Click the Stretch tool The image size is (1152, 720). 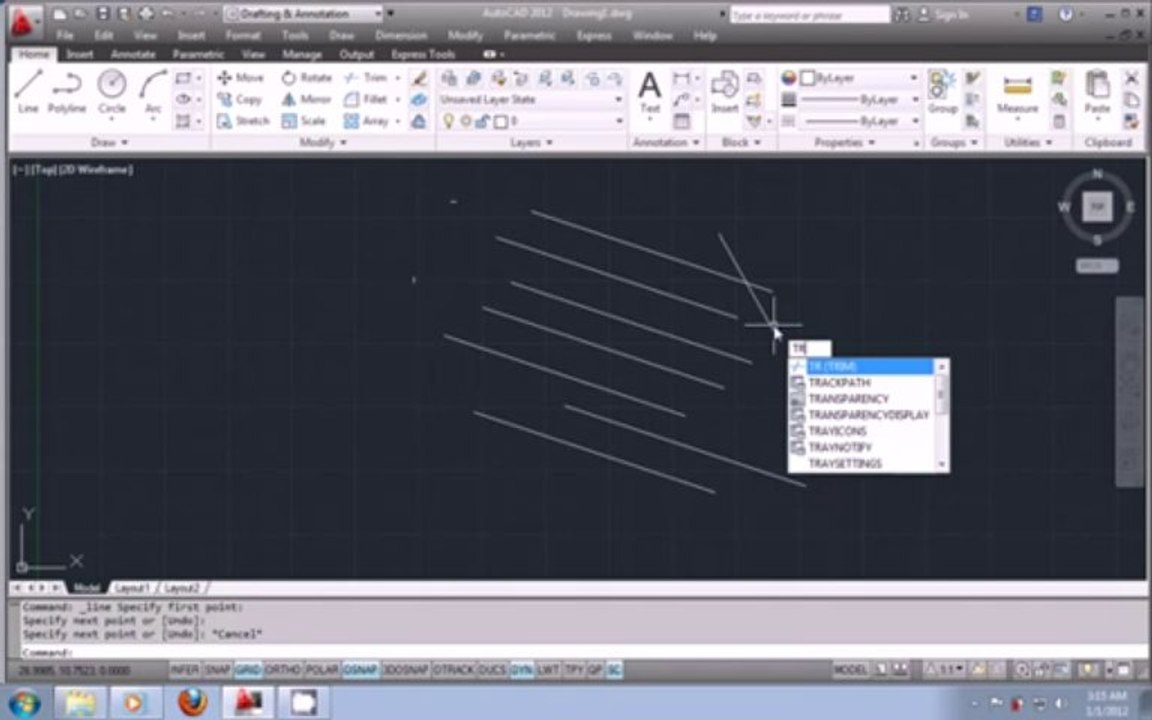(x=243, y=120)
